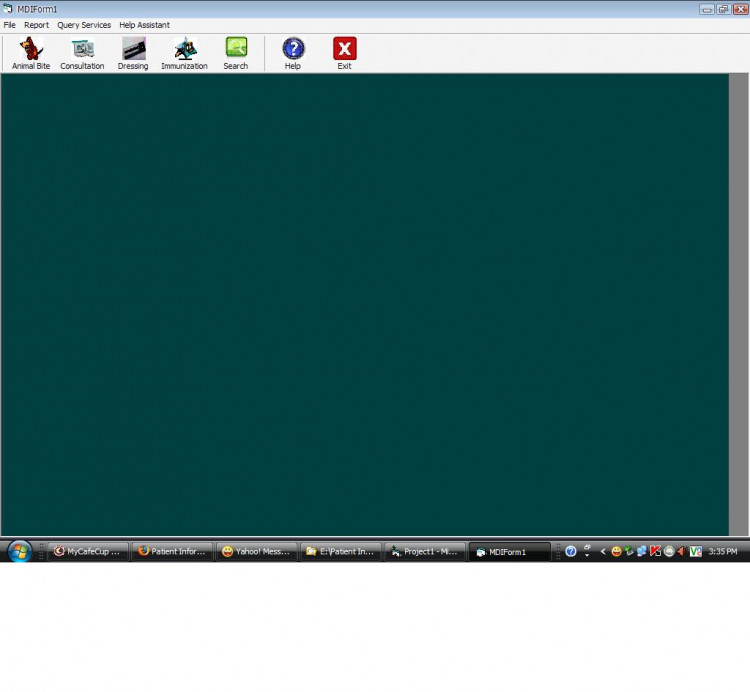Open the Dressing toolbar icon
Image resolution: width=750 pixels, height=692 pixels.
coord(133,54)
